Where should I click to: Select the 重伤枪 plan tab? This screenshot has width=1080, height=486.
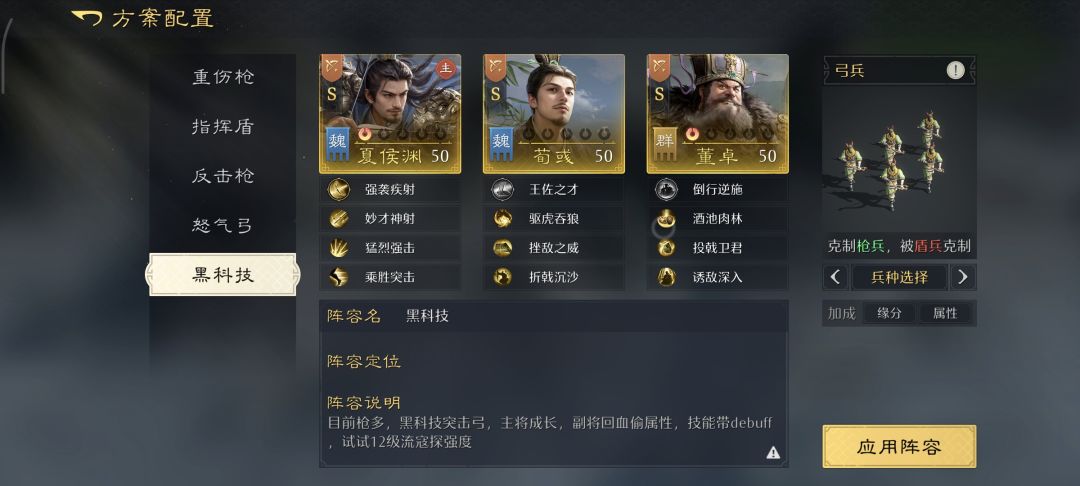coord(223,77)
